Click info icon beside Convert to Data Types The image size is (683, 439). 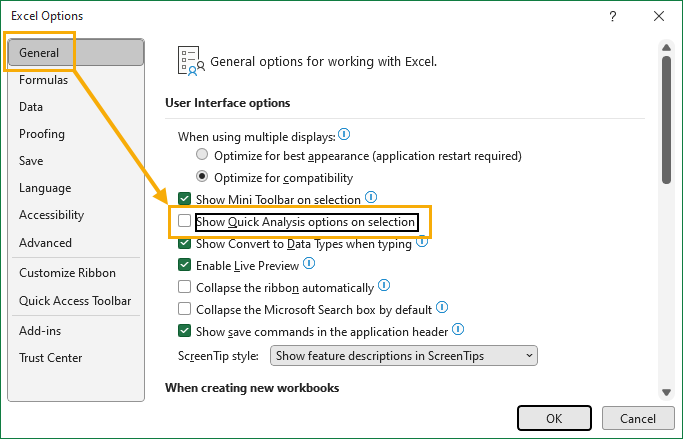(x=422, y=241)
